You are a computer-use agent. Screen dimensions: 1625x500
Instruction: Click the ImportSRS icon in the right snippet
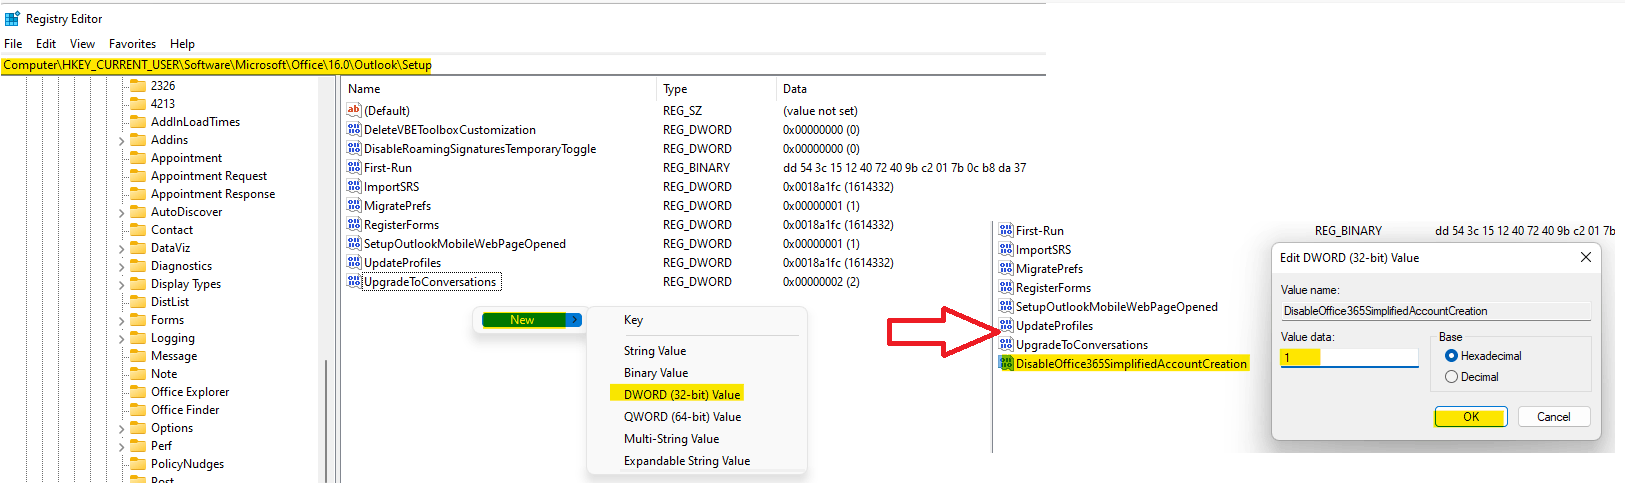(1006, 249)
